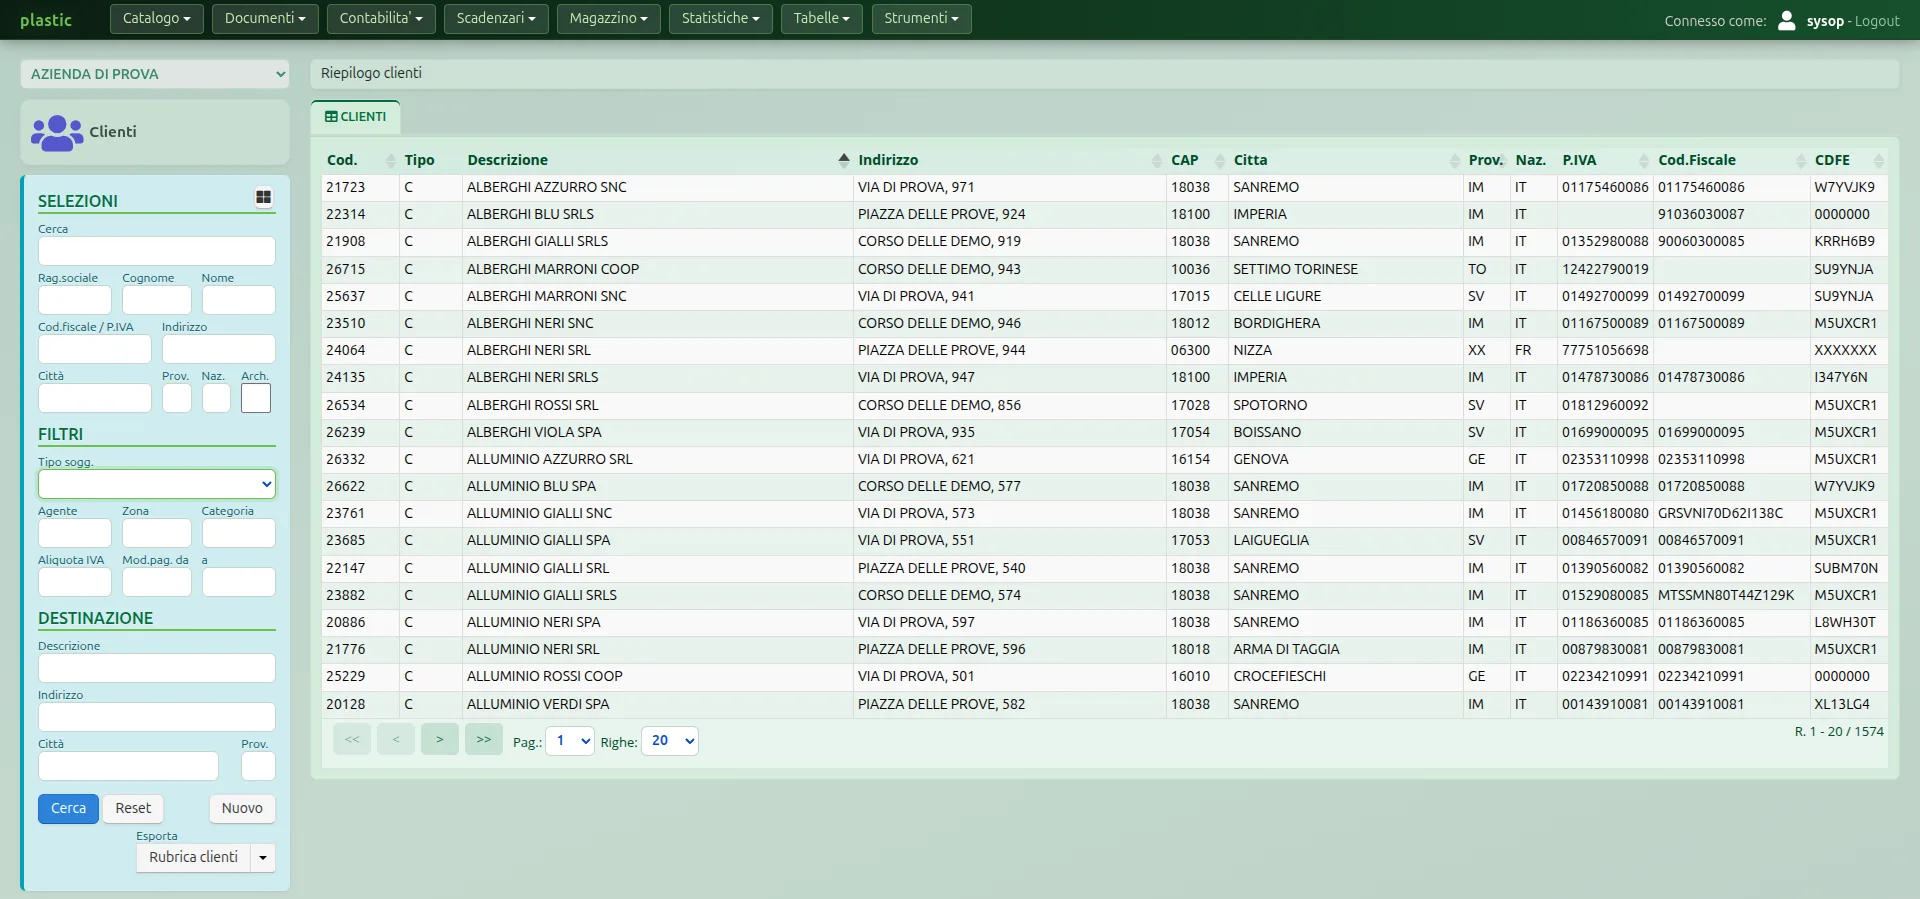The width and height of the screenshot is (1920, 899).
Task: Click ALLUMINIO AZZURRO SRL description
Action: (x=550, y=459)
